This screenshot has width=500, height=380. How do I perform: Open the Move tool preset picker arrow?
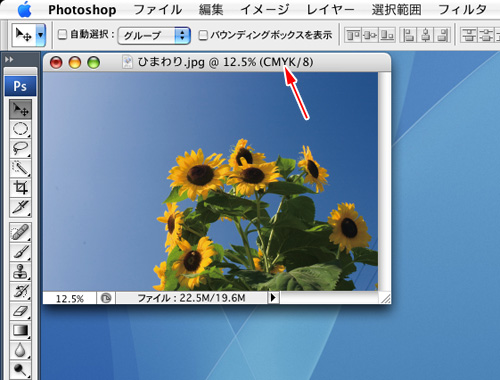click(41, 35)
